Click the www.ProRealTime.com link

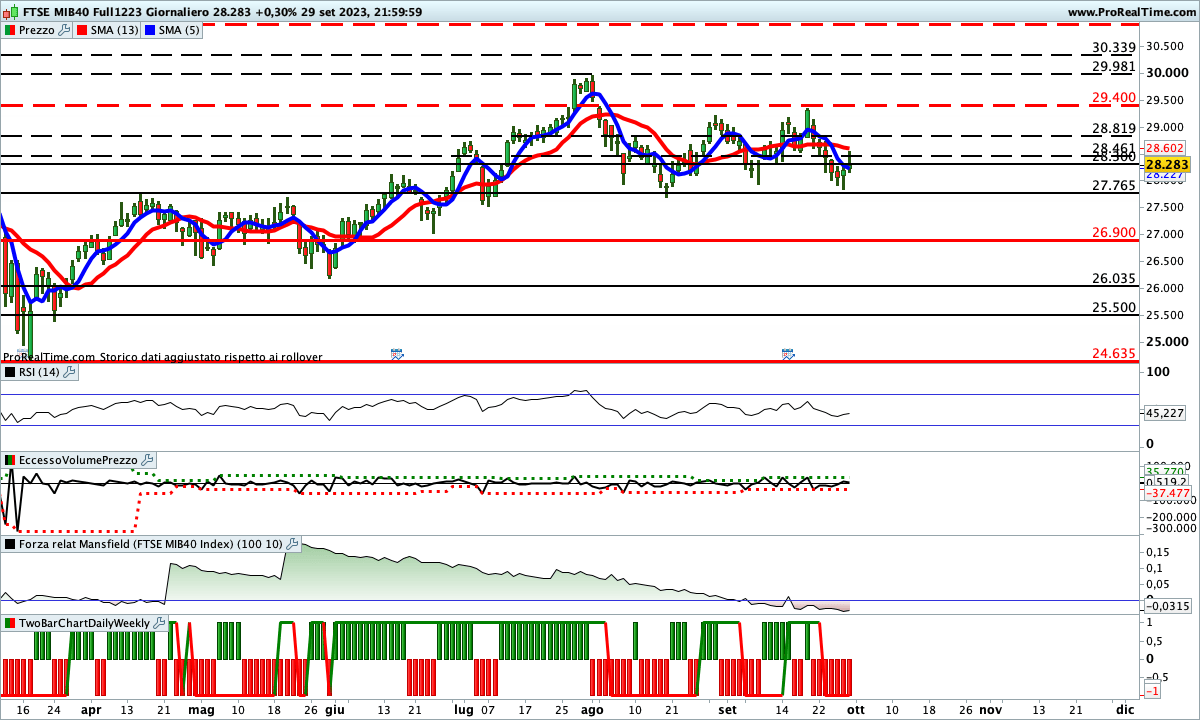[1131, 12]
